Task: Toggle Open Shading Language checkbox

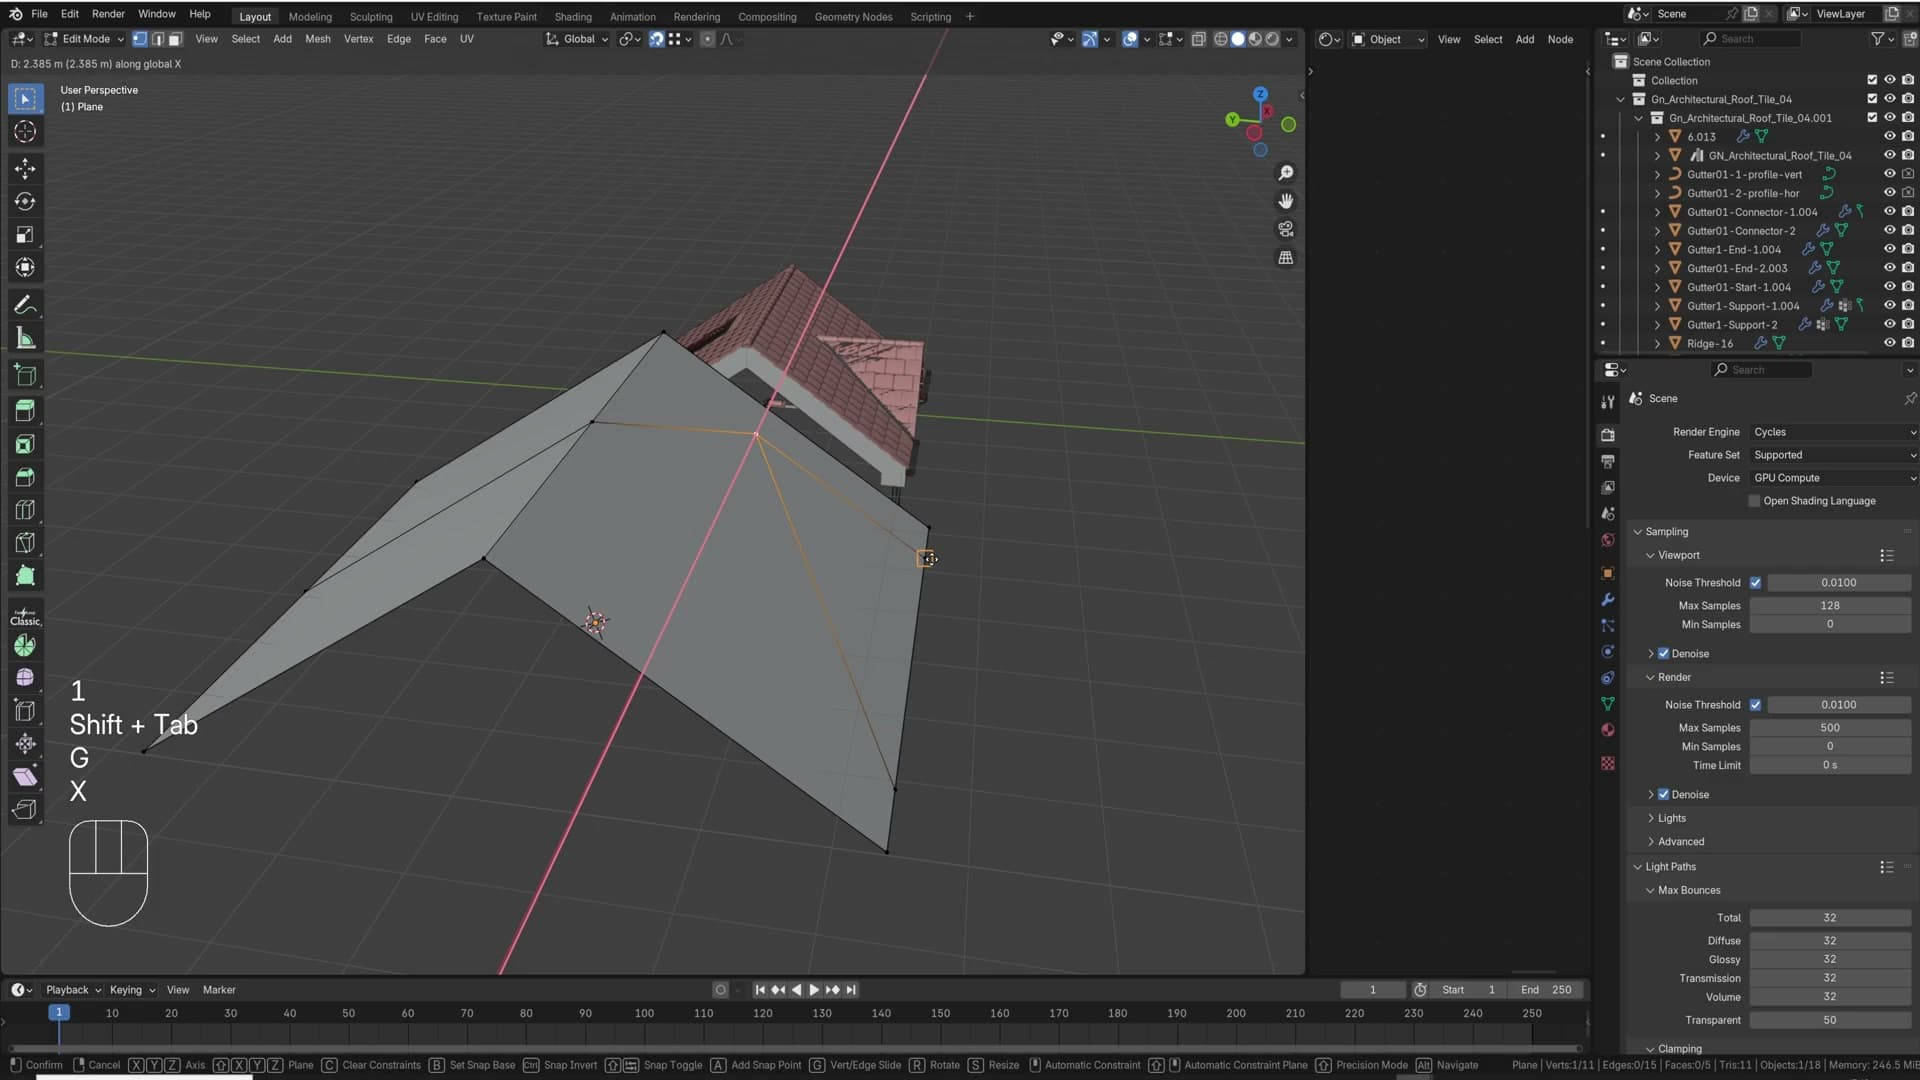Action: [1754, 501]
